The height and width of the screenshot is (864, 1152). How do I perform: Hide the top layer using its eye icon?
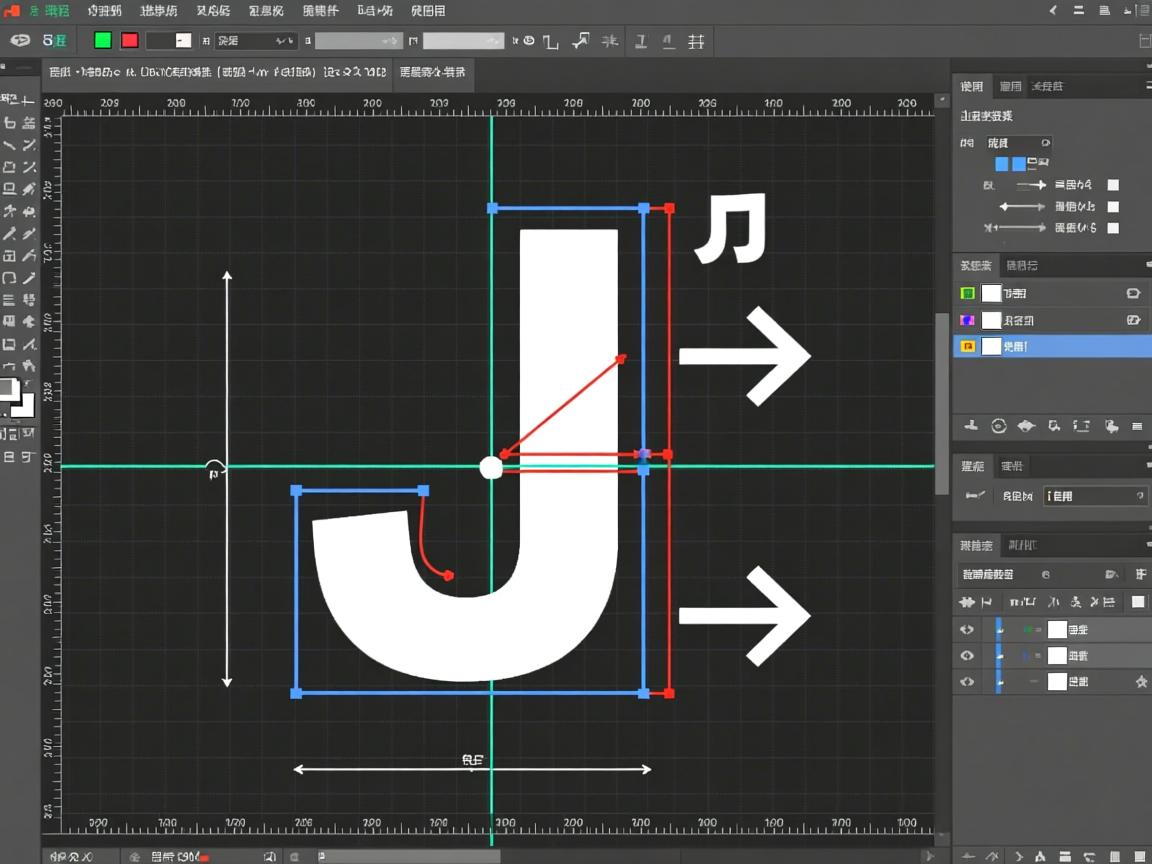click(x=966, y=630)
